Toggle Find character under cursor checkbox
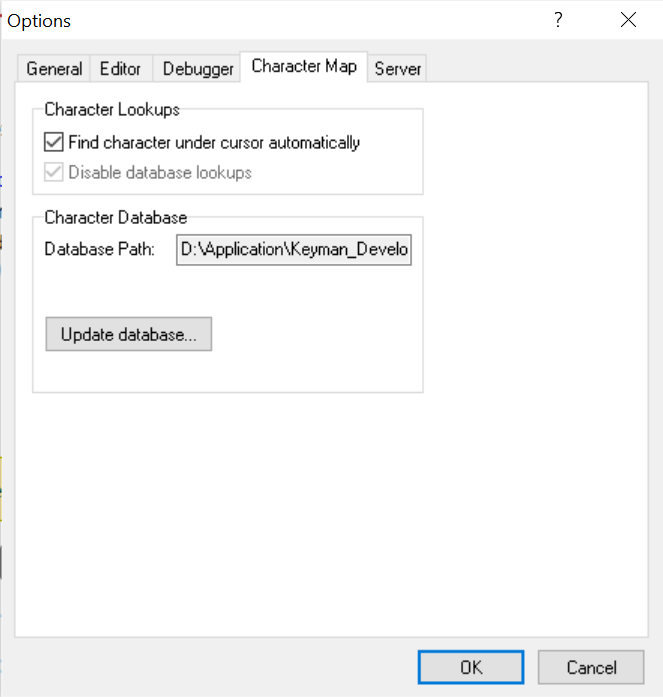 coord(54,142)
